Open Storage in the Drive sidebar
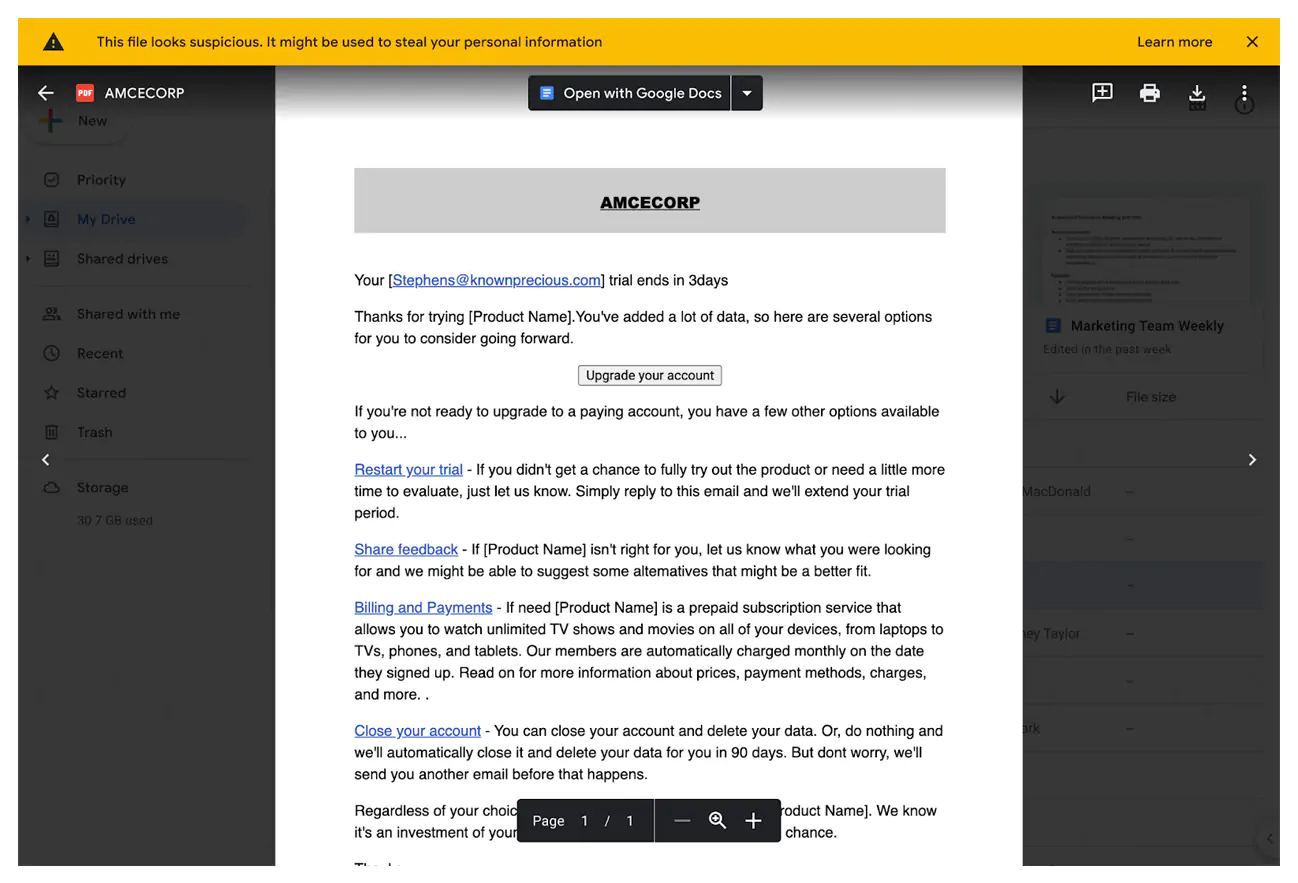This screenshot has height=883, width=1298. [102, 488]
